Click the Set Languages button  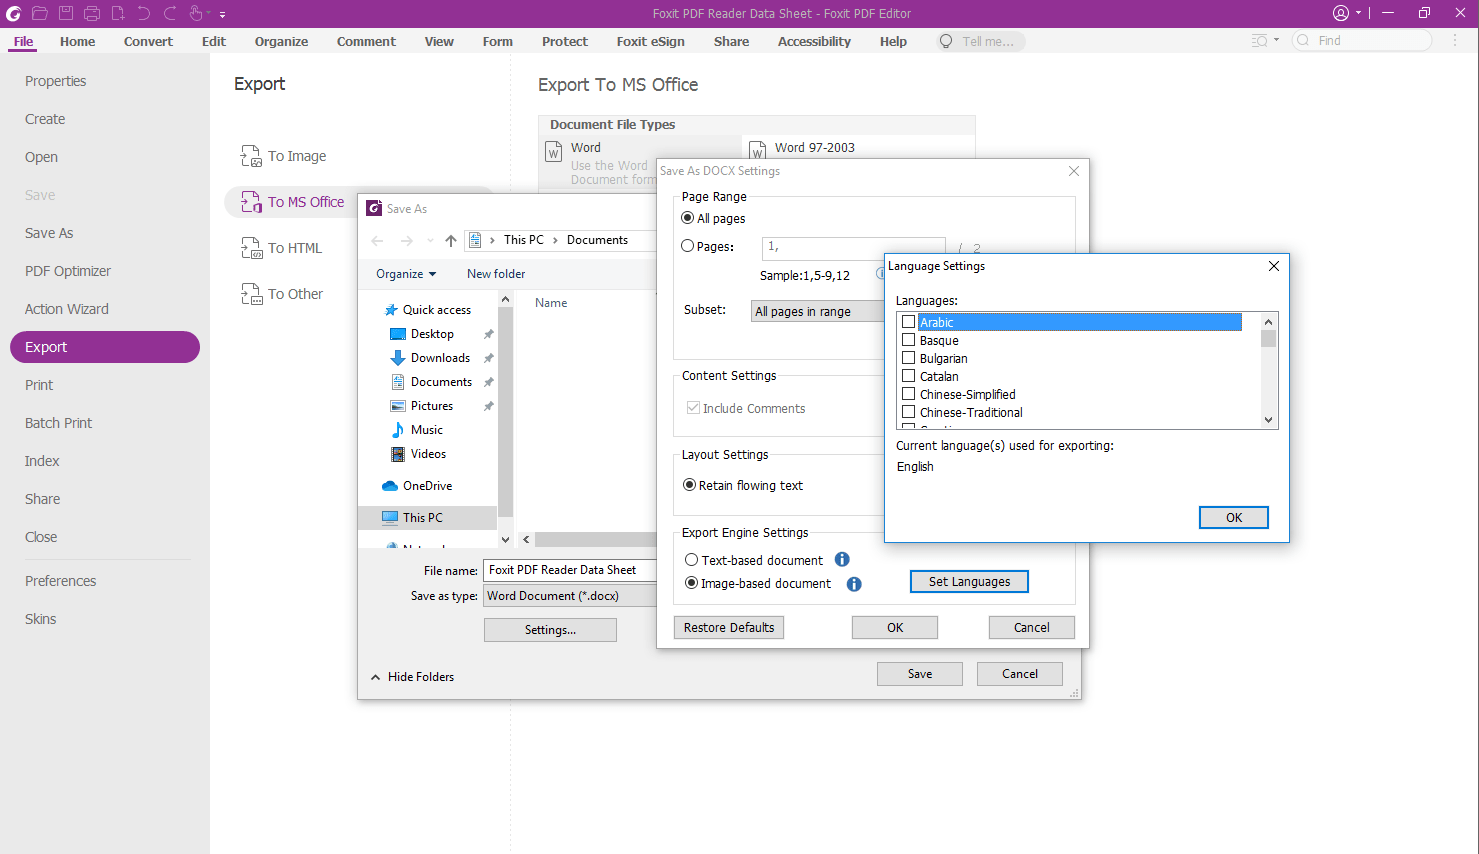[969, 582]
